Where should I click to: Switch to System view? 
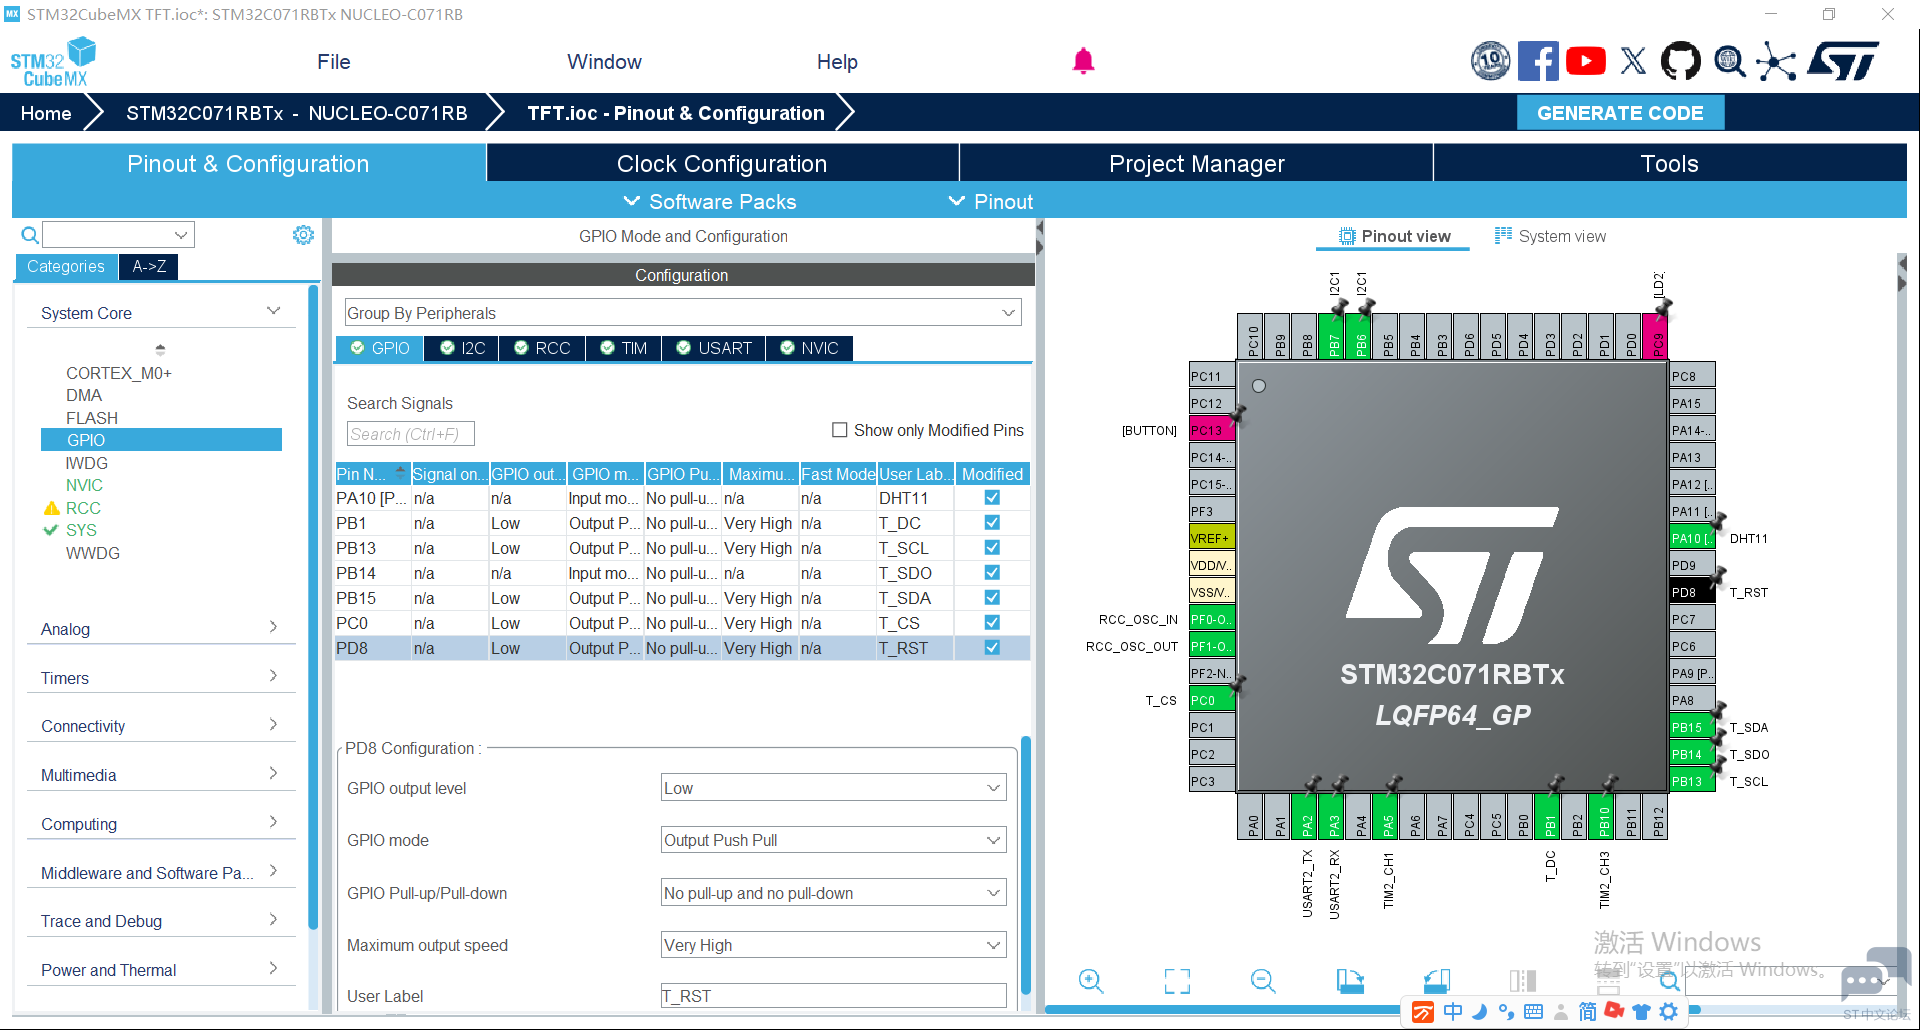pyautogui.click(x=1550, y=236)
